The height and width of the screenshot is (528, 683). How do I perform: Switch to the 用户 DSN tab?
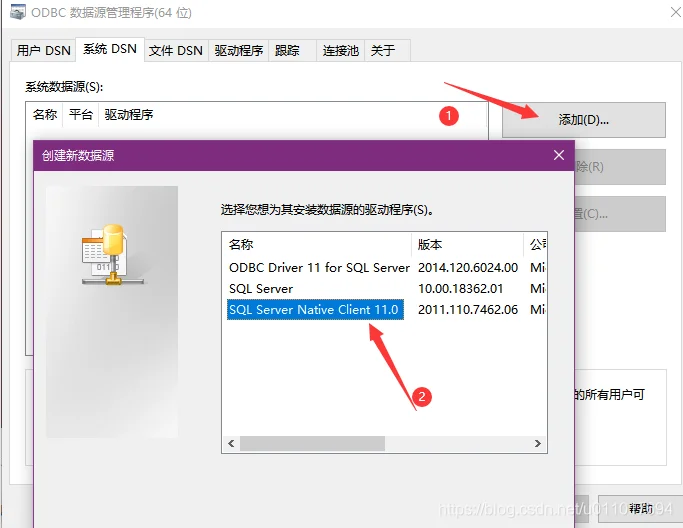(x=43, y=51)
